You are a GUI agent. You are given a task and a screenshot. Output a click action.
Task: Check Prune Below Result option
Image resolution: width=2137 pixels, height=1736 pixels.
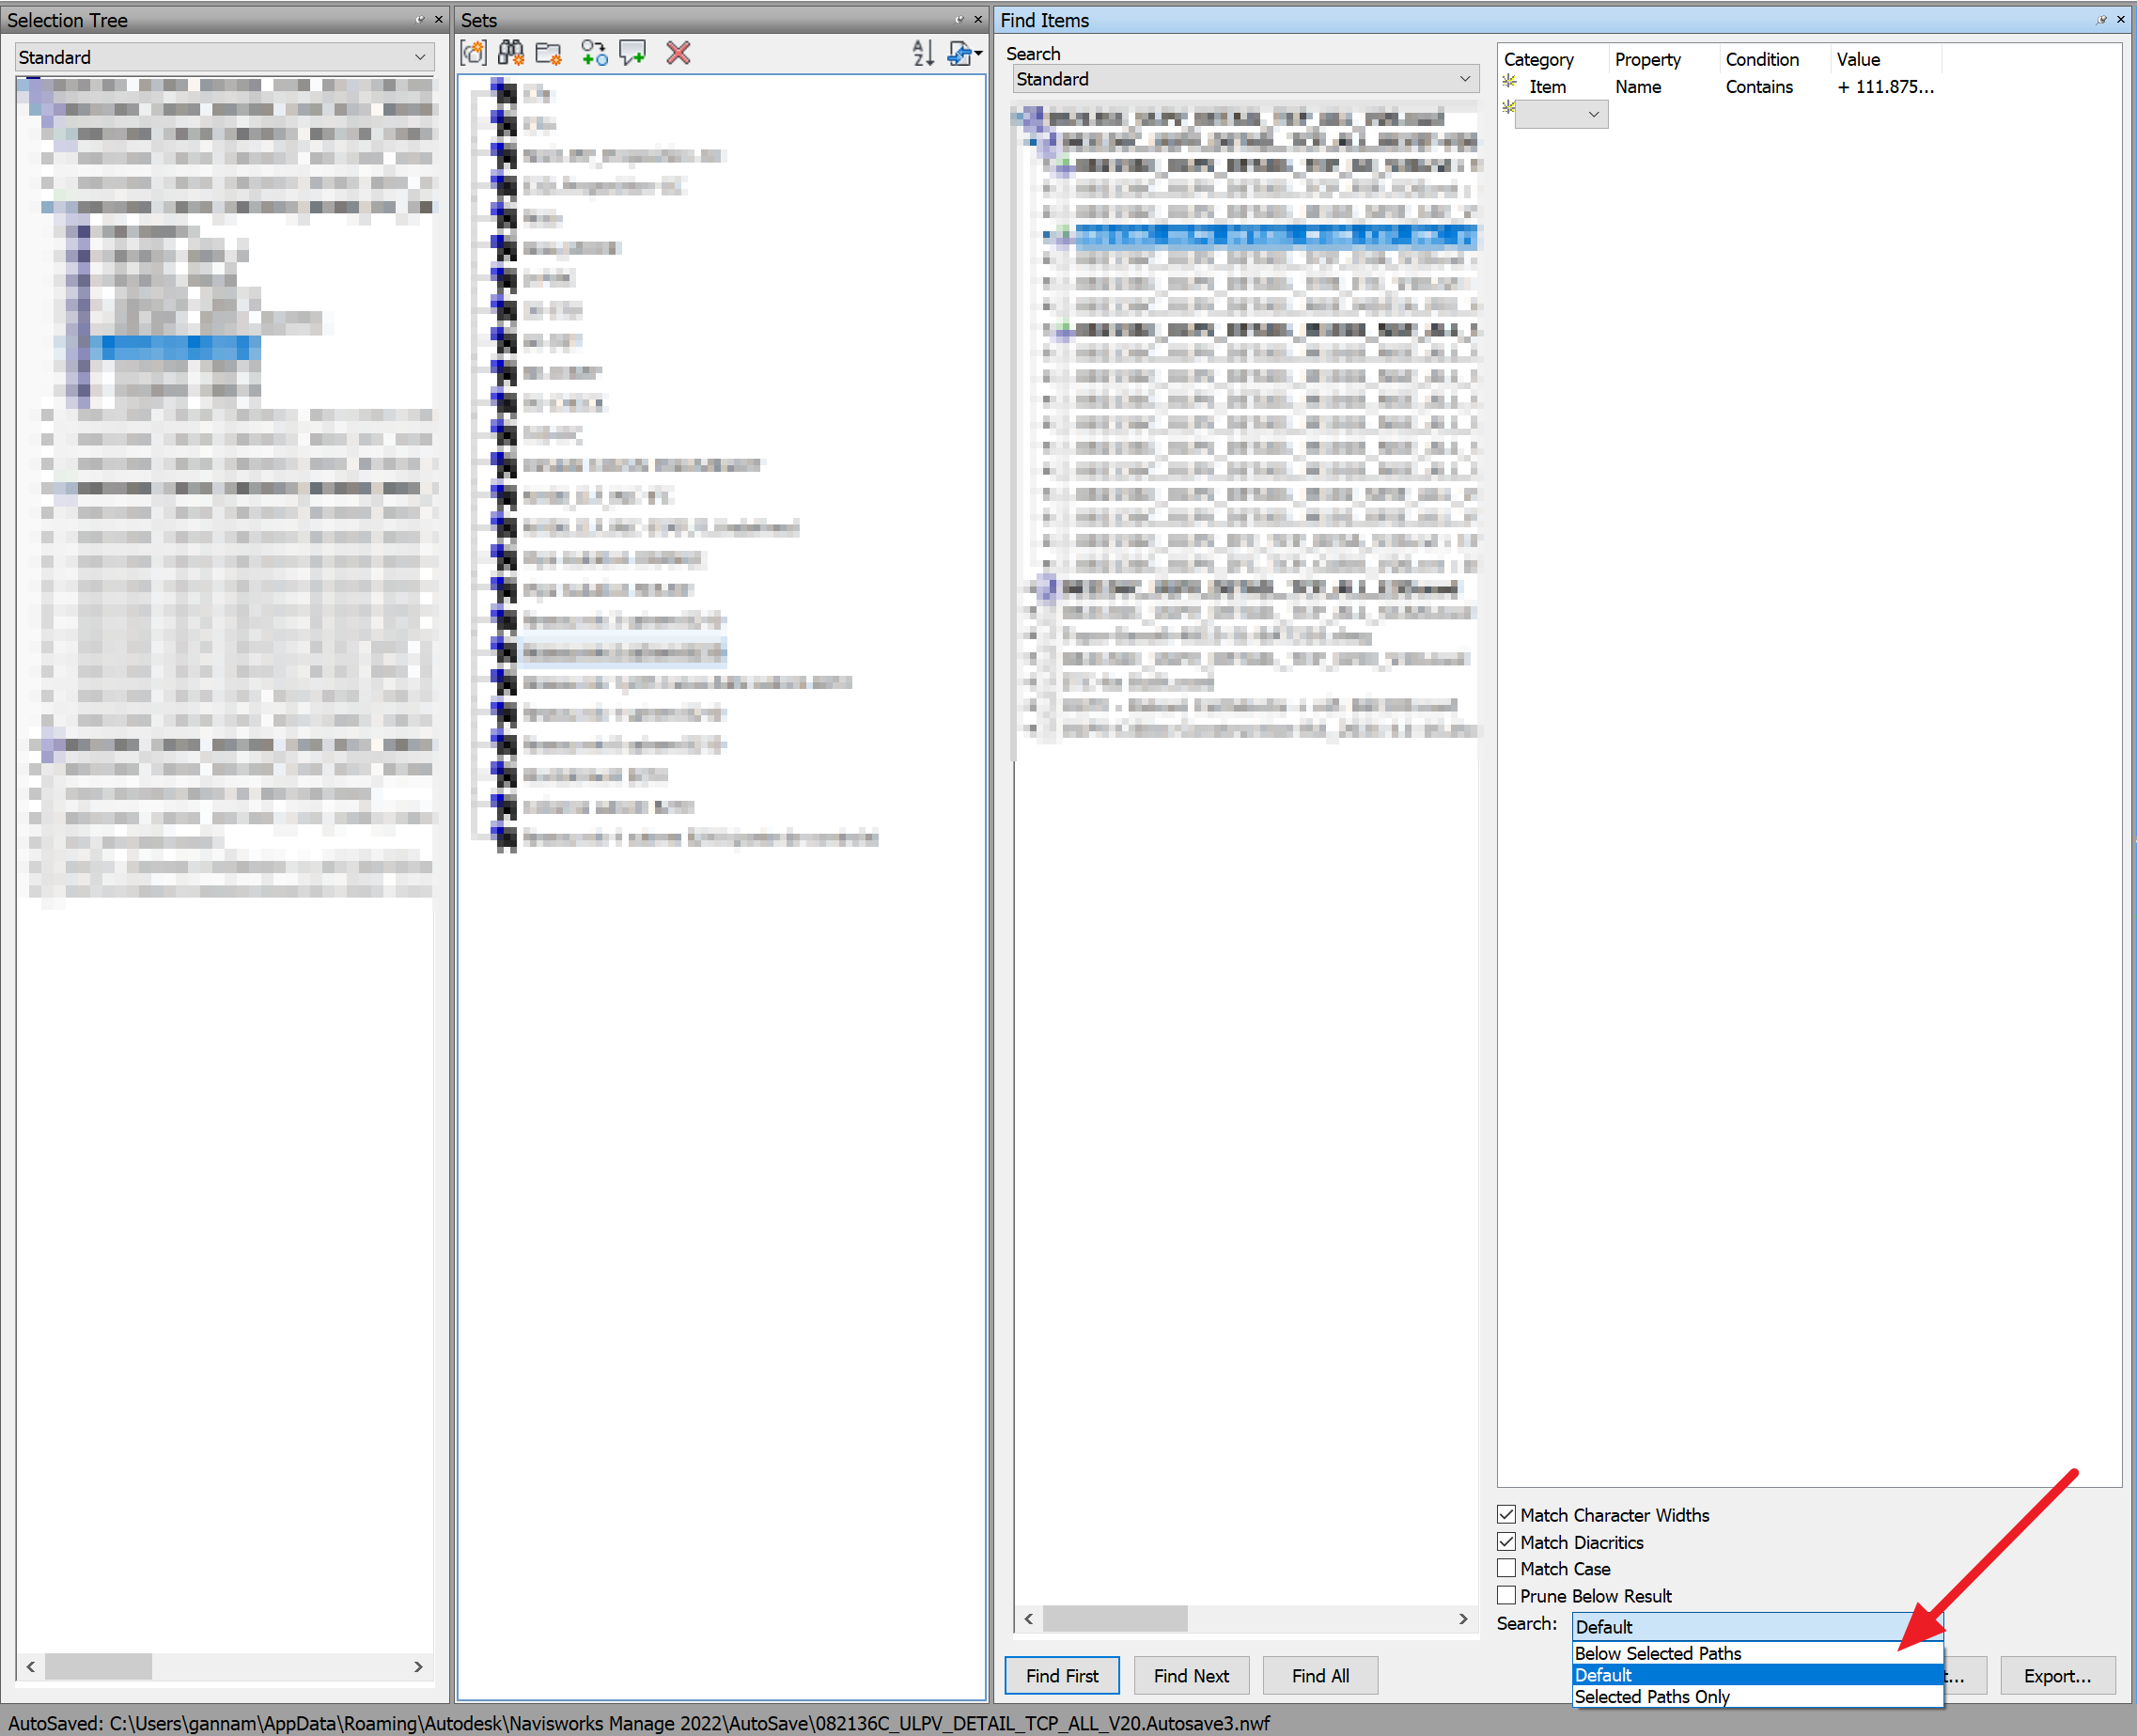click(x=1506, y=1595)
